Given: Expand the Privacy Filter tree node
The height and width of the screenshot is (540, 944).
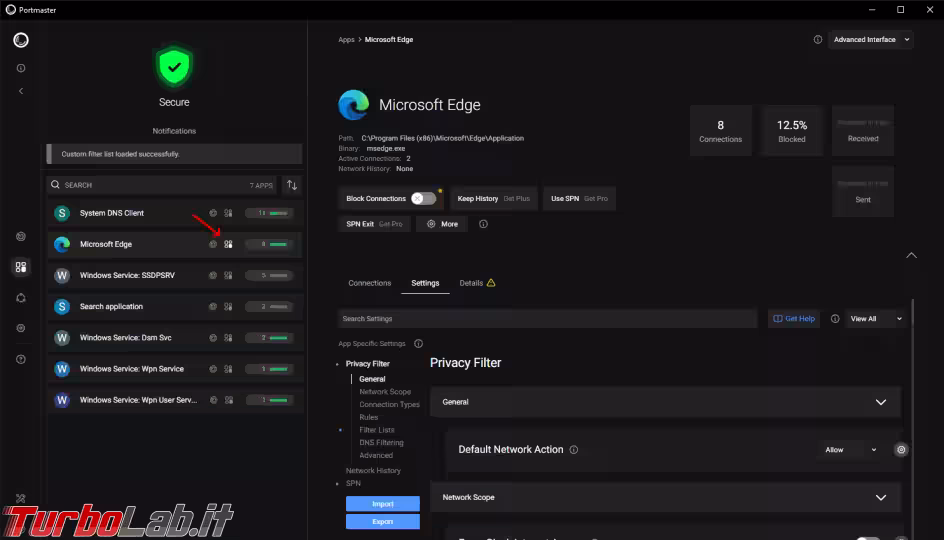Looking at the screenshot, I should click(338, 364).
